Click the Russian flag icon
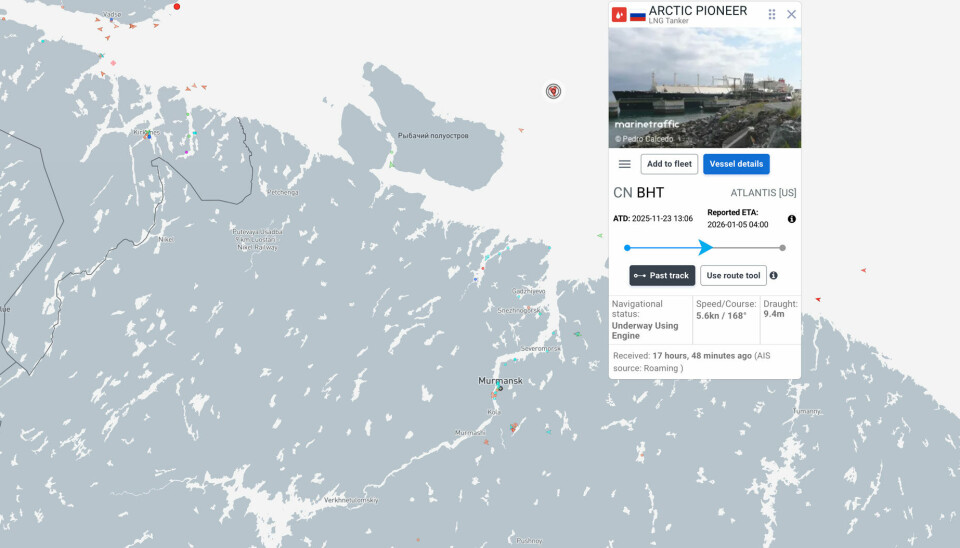 (x=637, y=15)
